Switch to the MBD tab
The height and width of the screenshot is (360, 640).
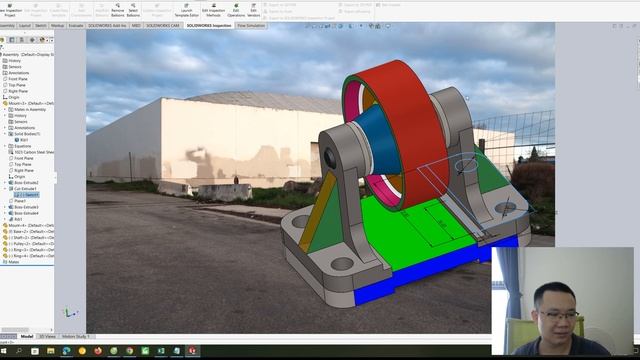coord(136,26)
